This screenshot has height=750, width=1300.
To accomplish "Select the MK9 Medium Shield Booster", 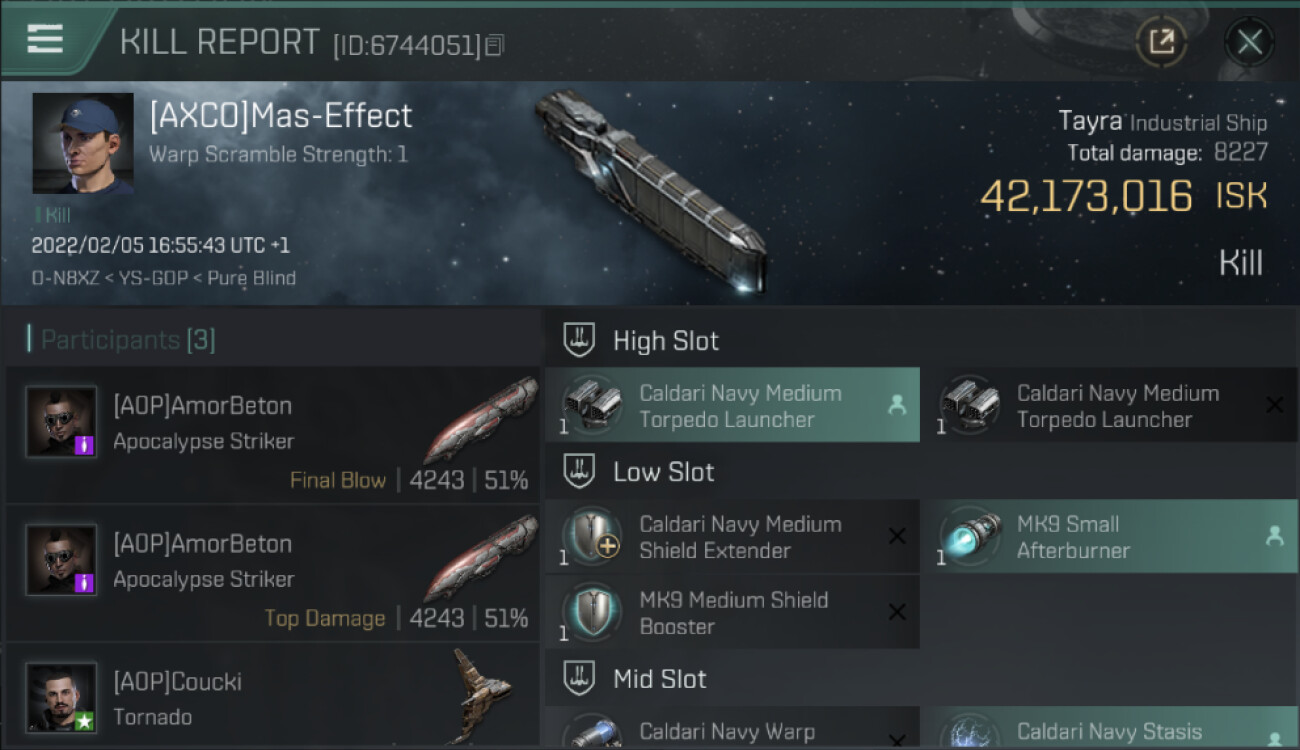I will (x=733, y=612).
